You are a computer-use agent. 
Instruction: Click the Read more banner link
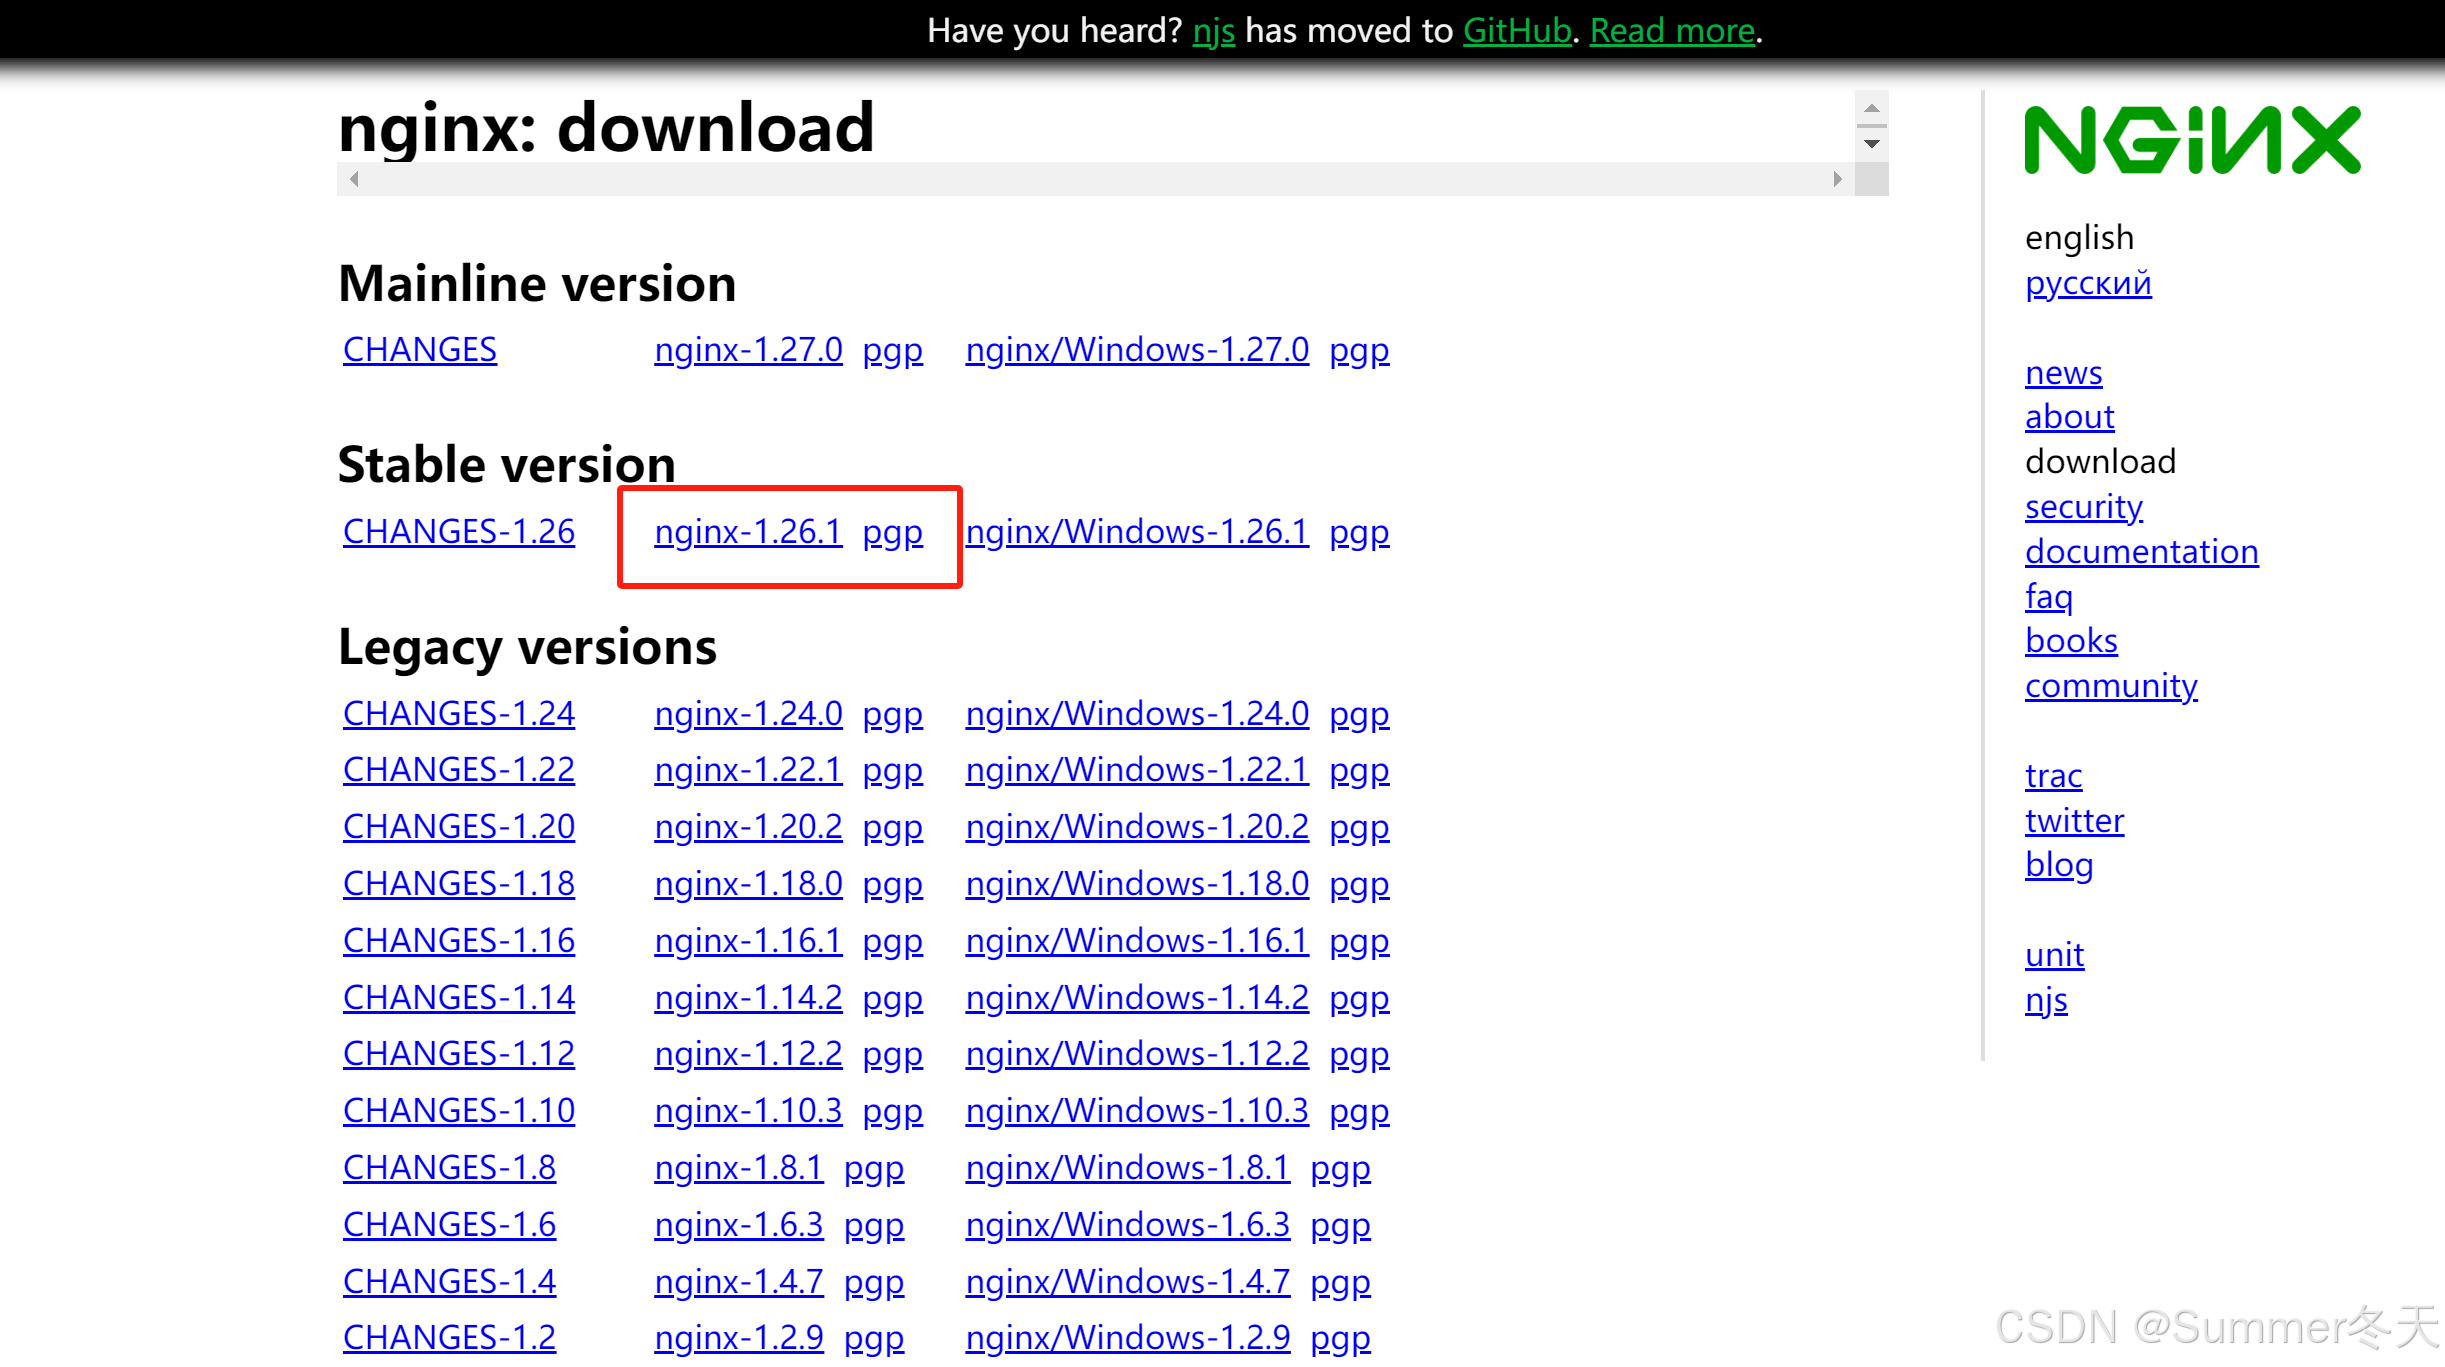point(1672,31)
